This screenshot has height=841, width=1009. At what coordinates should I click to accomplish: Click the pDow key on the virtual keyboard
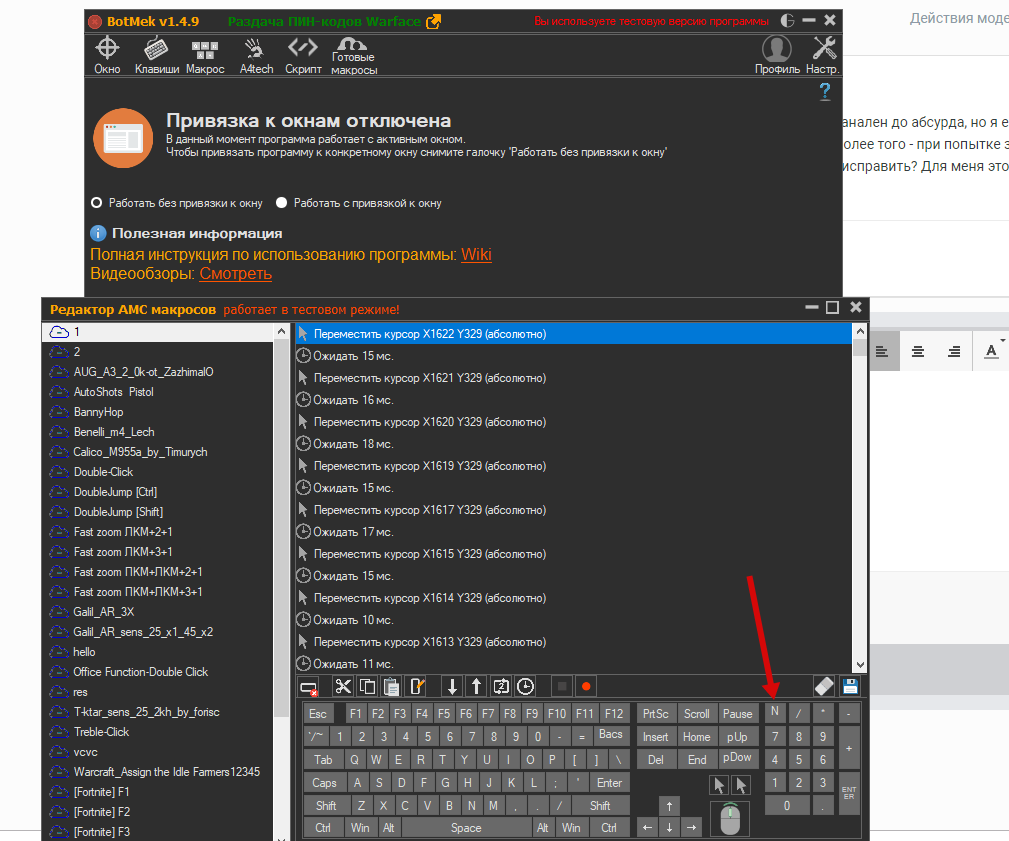point(737,758)
